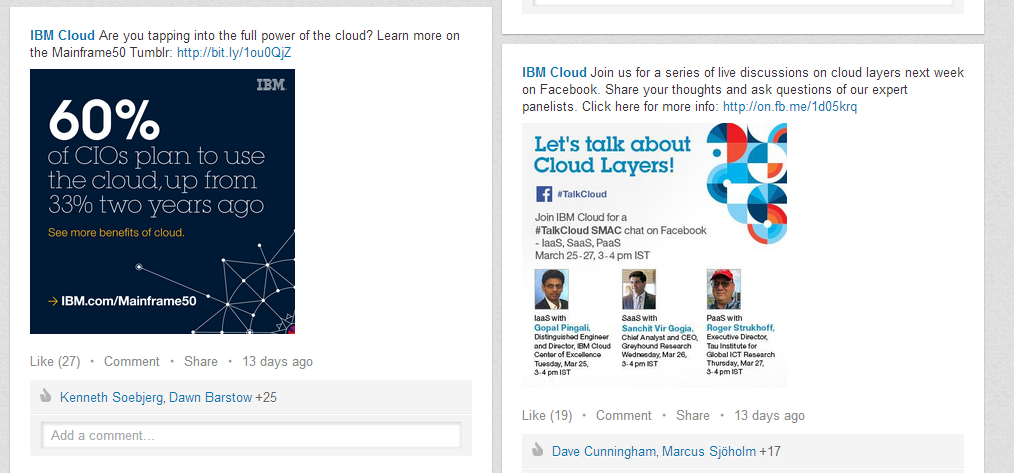Like the Cloud Layers post (19 likes)
Viewport: 1014px width, 473px height.
coord(534,416)
